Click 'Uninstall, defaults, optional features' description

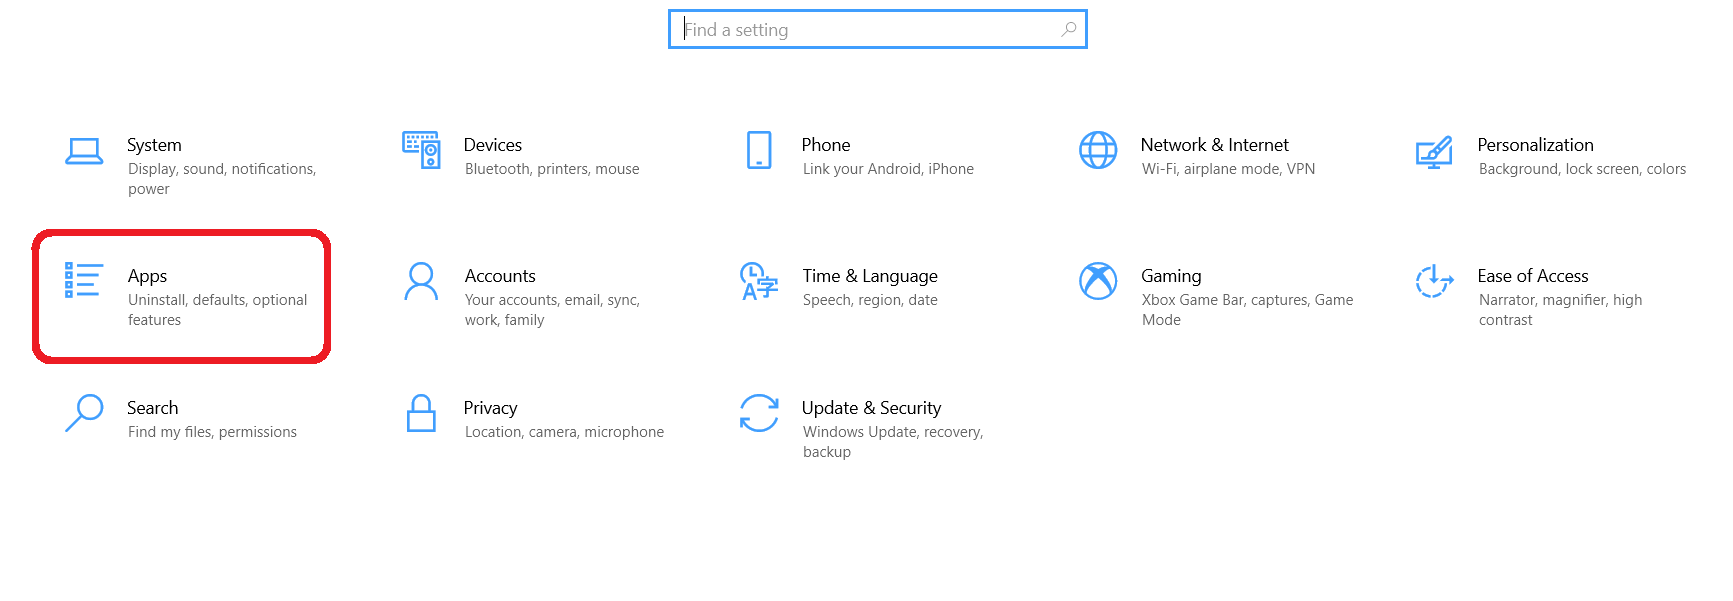[218, 310]
